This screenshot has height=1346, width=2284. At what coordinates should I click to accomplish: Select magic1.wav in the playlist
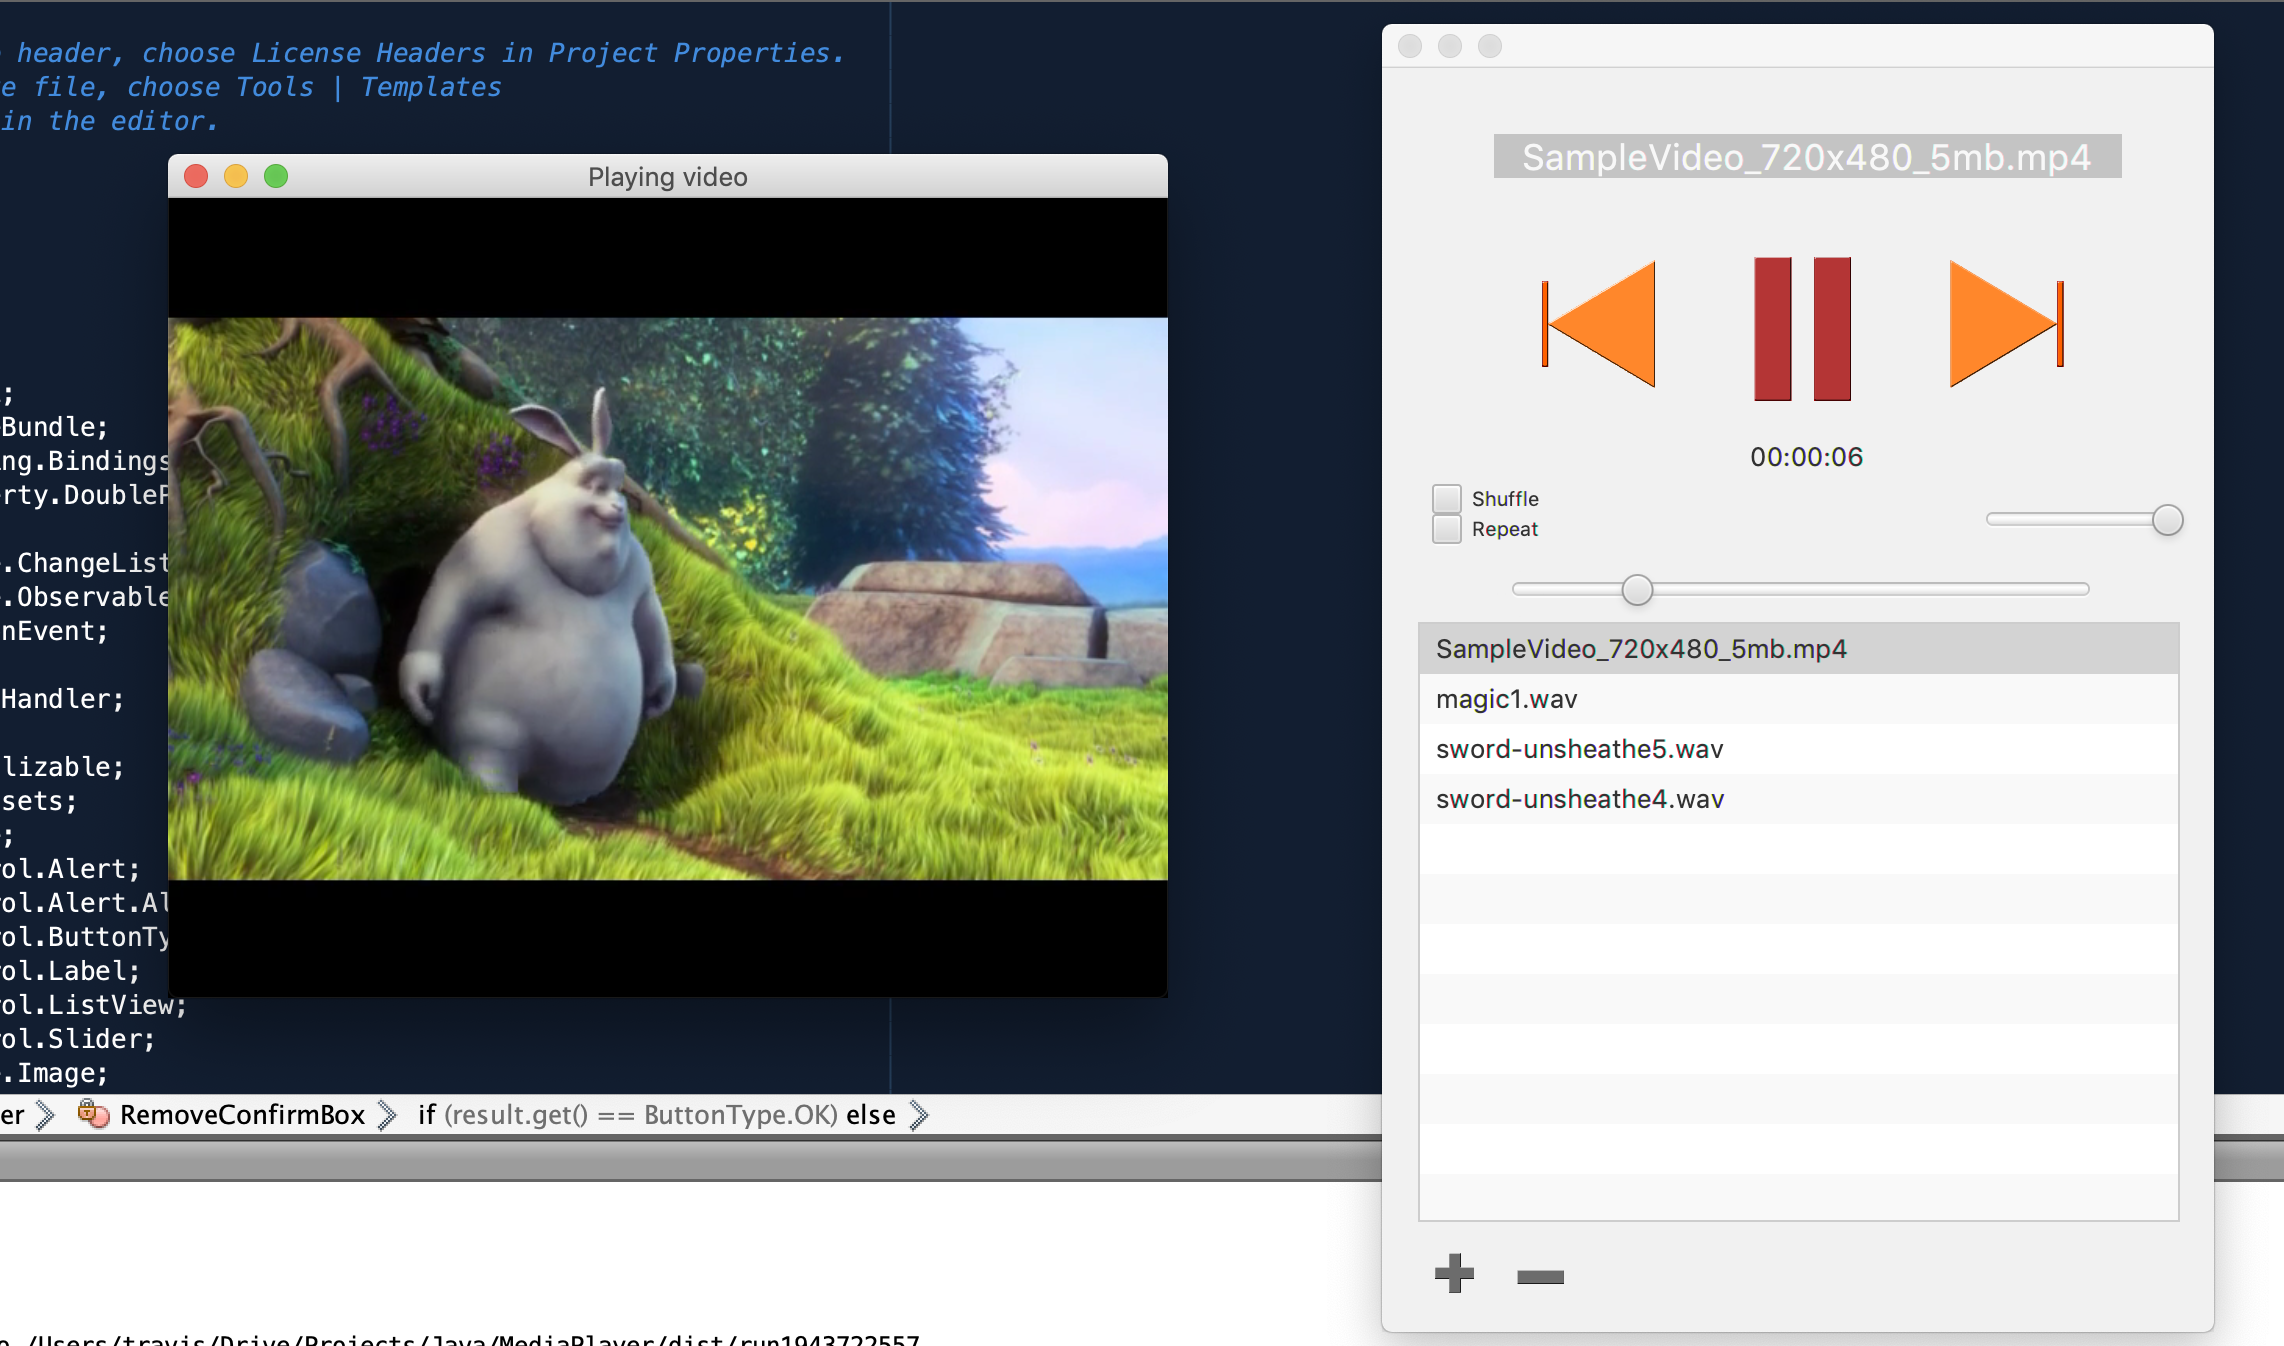point(1506,699)
